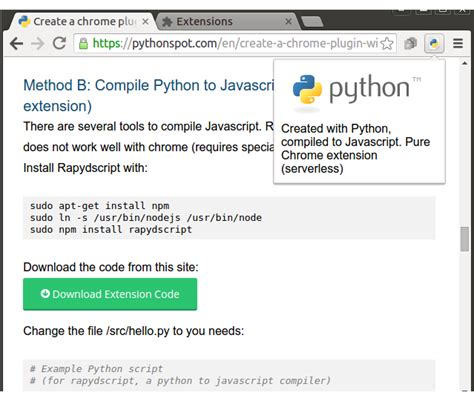Click the text 'Change the file /src/hello.py'
Screen dimensions: 474x401
(x=96, y=331)
